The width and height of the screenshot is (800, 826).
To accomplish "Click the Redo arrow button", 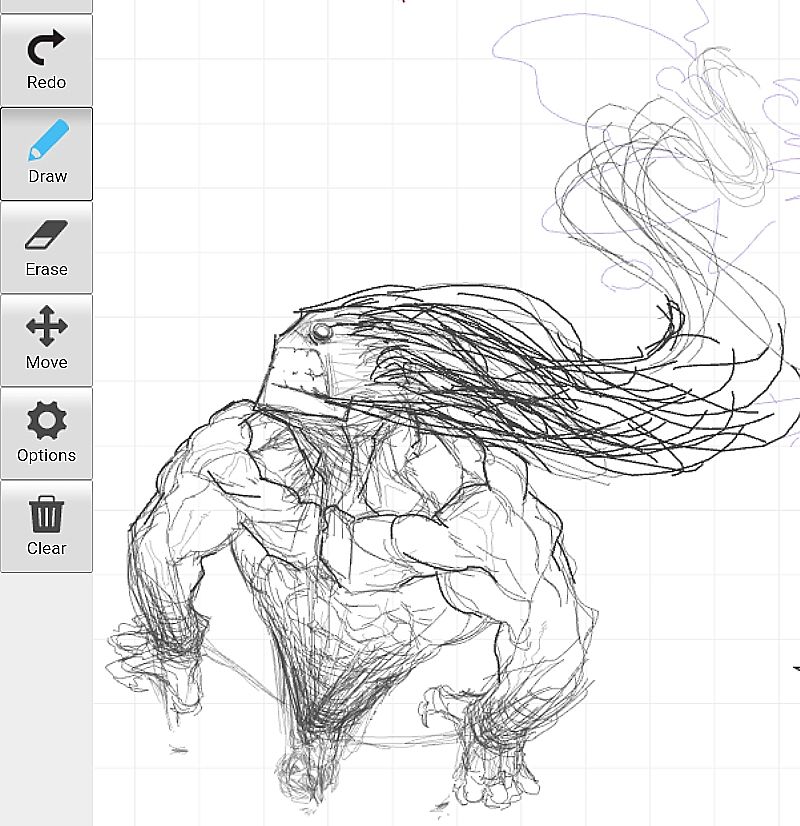I will pyautogui.click(x=46, y=60).
